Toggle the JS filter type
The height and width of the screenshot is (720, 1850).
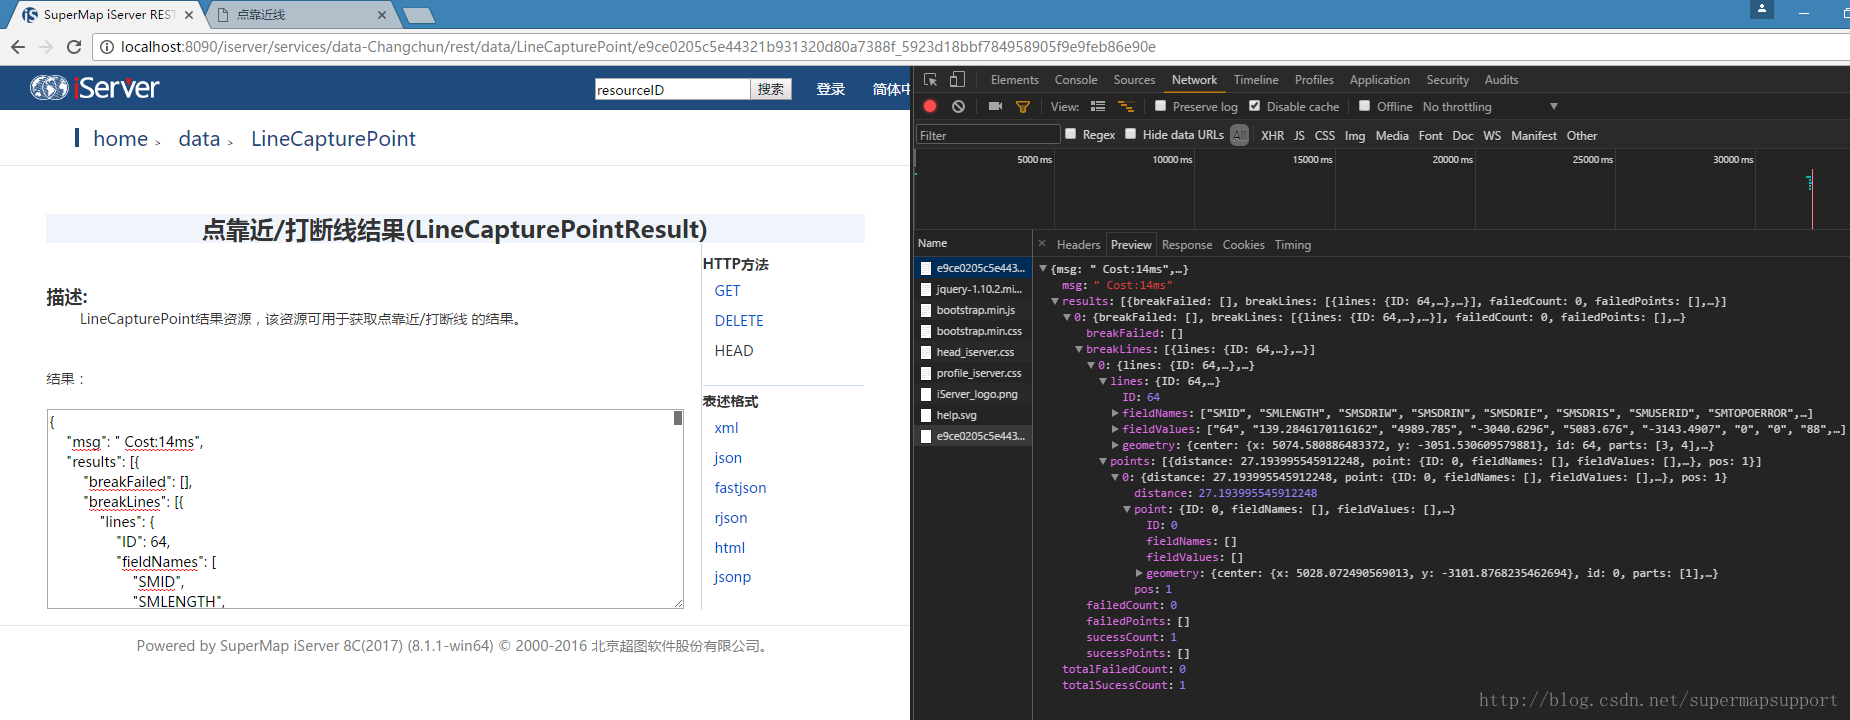pyautogui.click(x=1299, y=135)
